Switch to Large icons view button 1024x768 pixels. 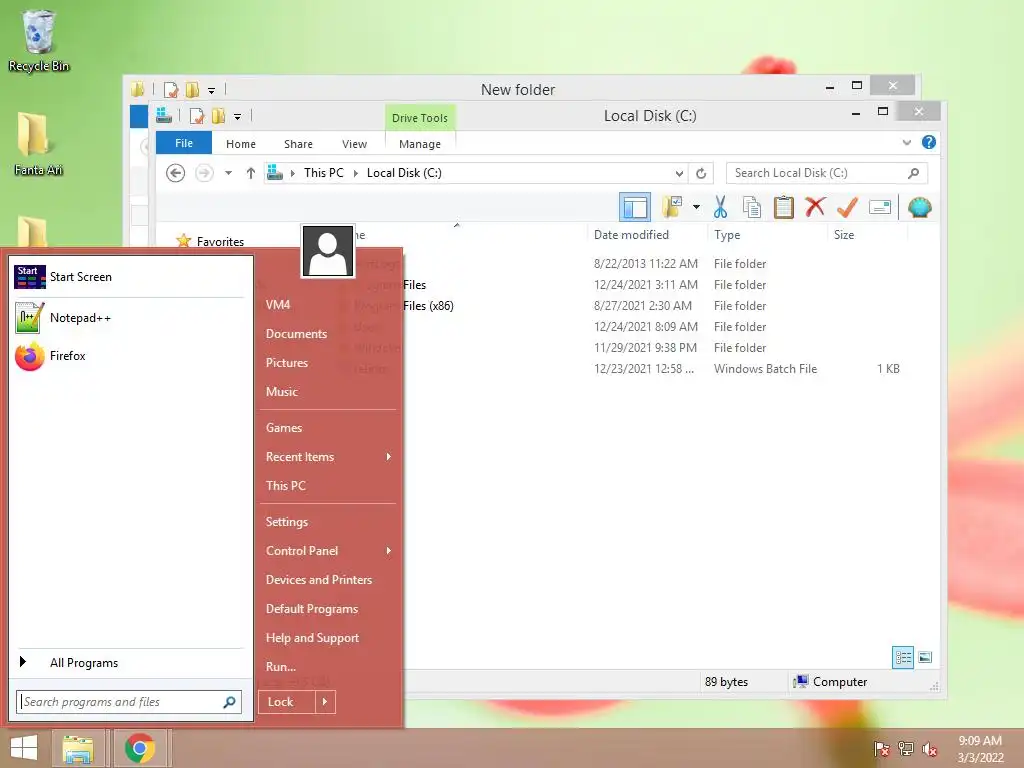[x=925, y=657]
